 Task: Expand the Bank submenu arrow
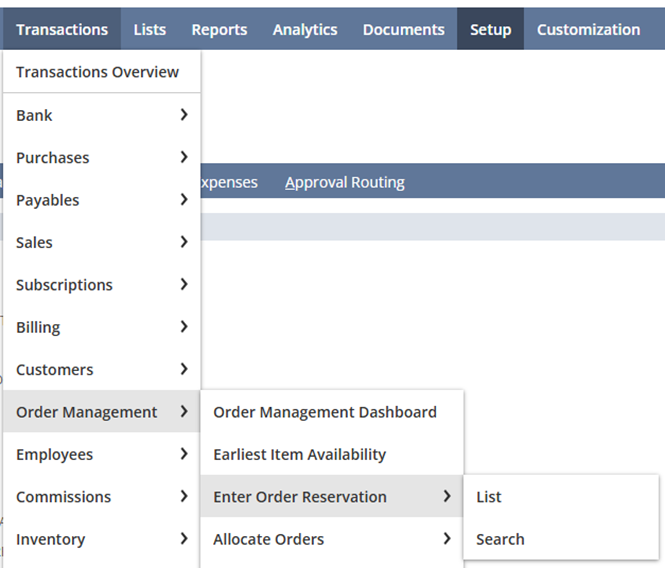(x=184, y=115)
